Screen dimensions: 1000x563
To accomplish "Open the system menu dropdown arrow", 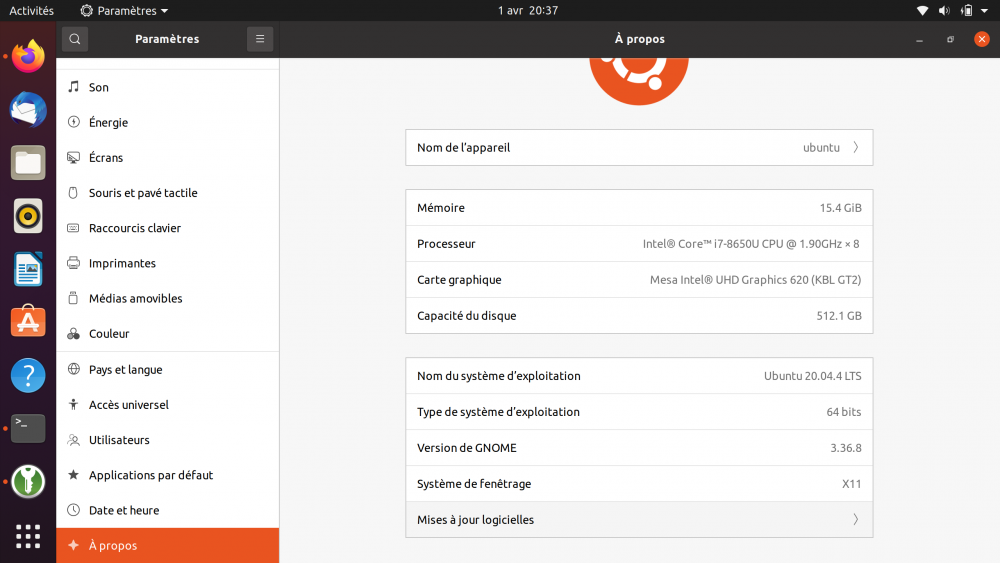I will 984,10.
